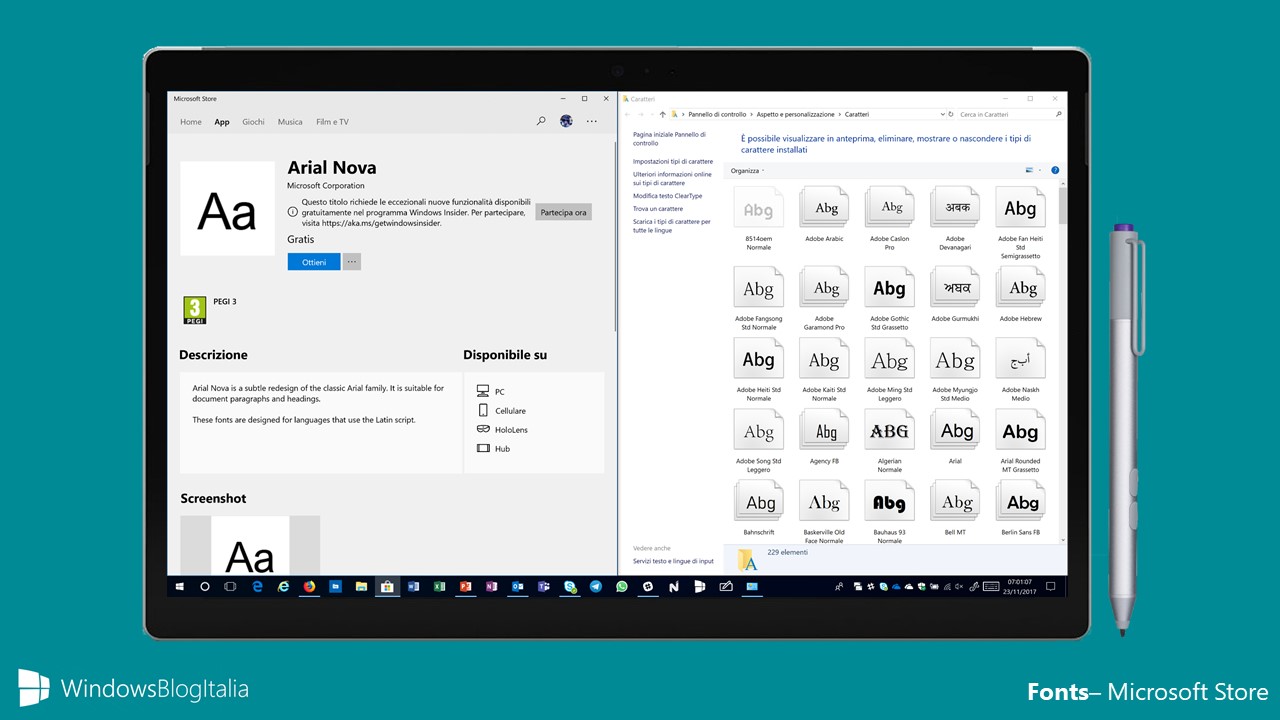The height and width of the screenshot is (720, 1280).
Task: Switch to the Giochi tab
Action: coord(253,122)
